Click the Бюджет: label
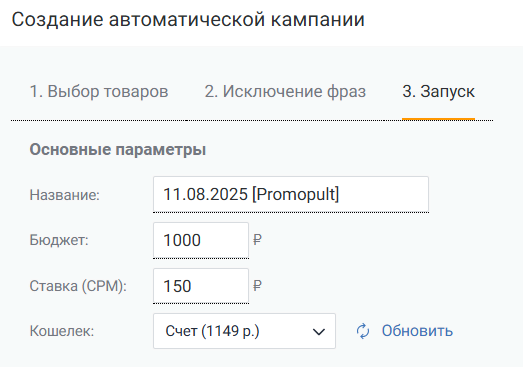Image resolution: width=523 pixels, height=367 pixels. point(59,240)
